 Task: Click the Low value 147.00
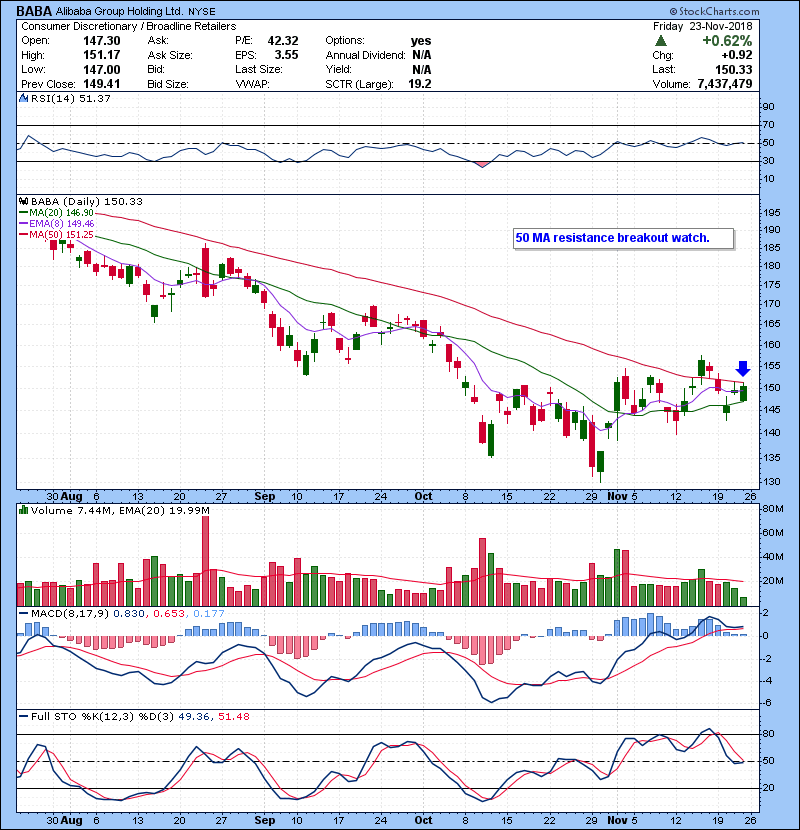click(x=102, y=69)
